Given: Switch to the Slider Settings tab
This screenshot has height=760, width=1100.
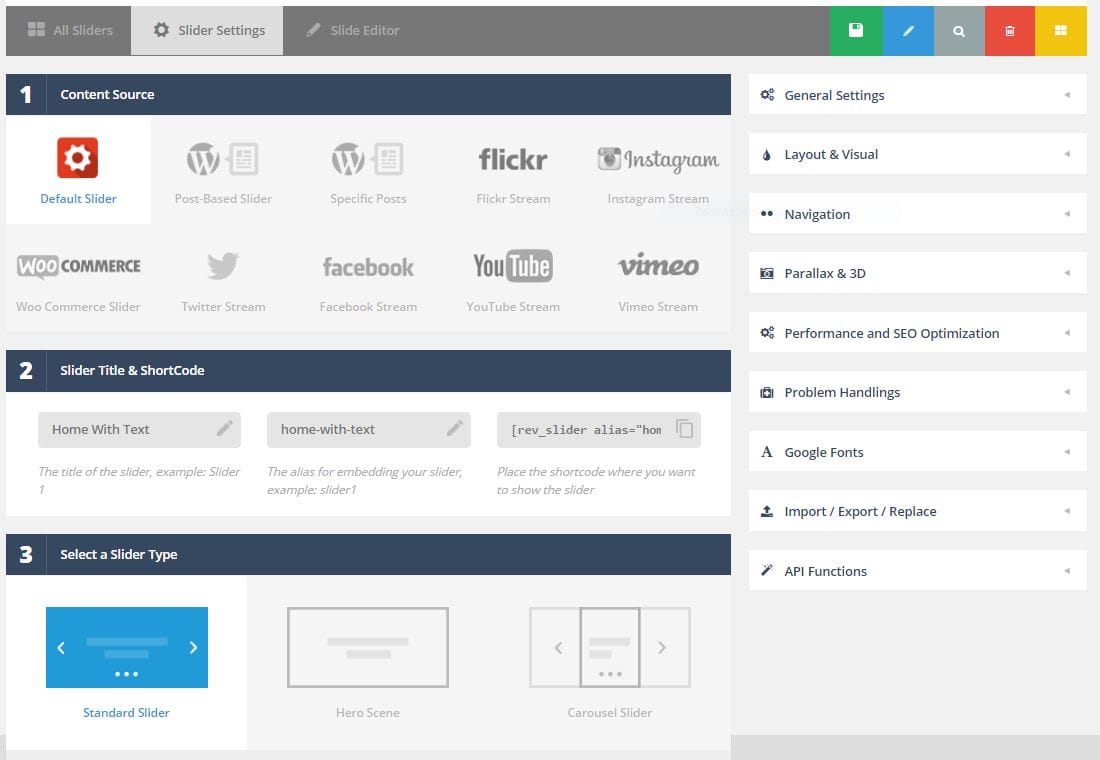Looking at the screenshot, I should [x=208, y=30].
